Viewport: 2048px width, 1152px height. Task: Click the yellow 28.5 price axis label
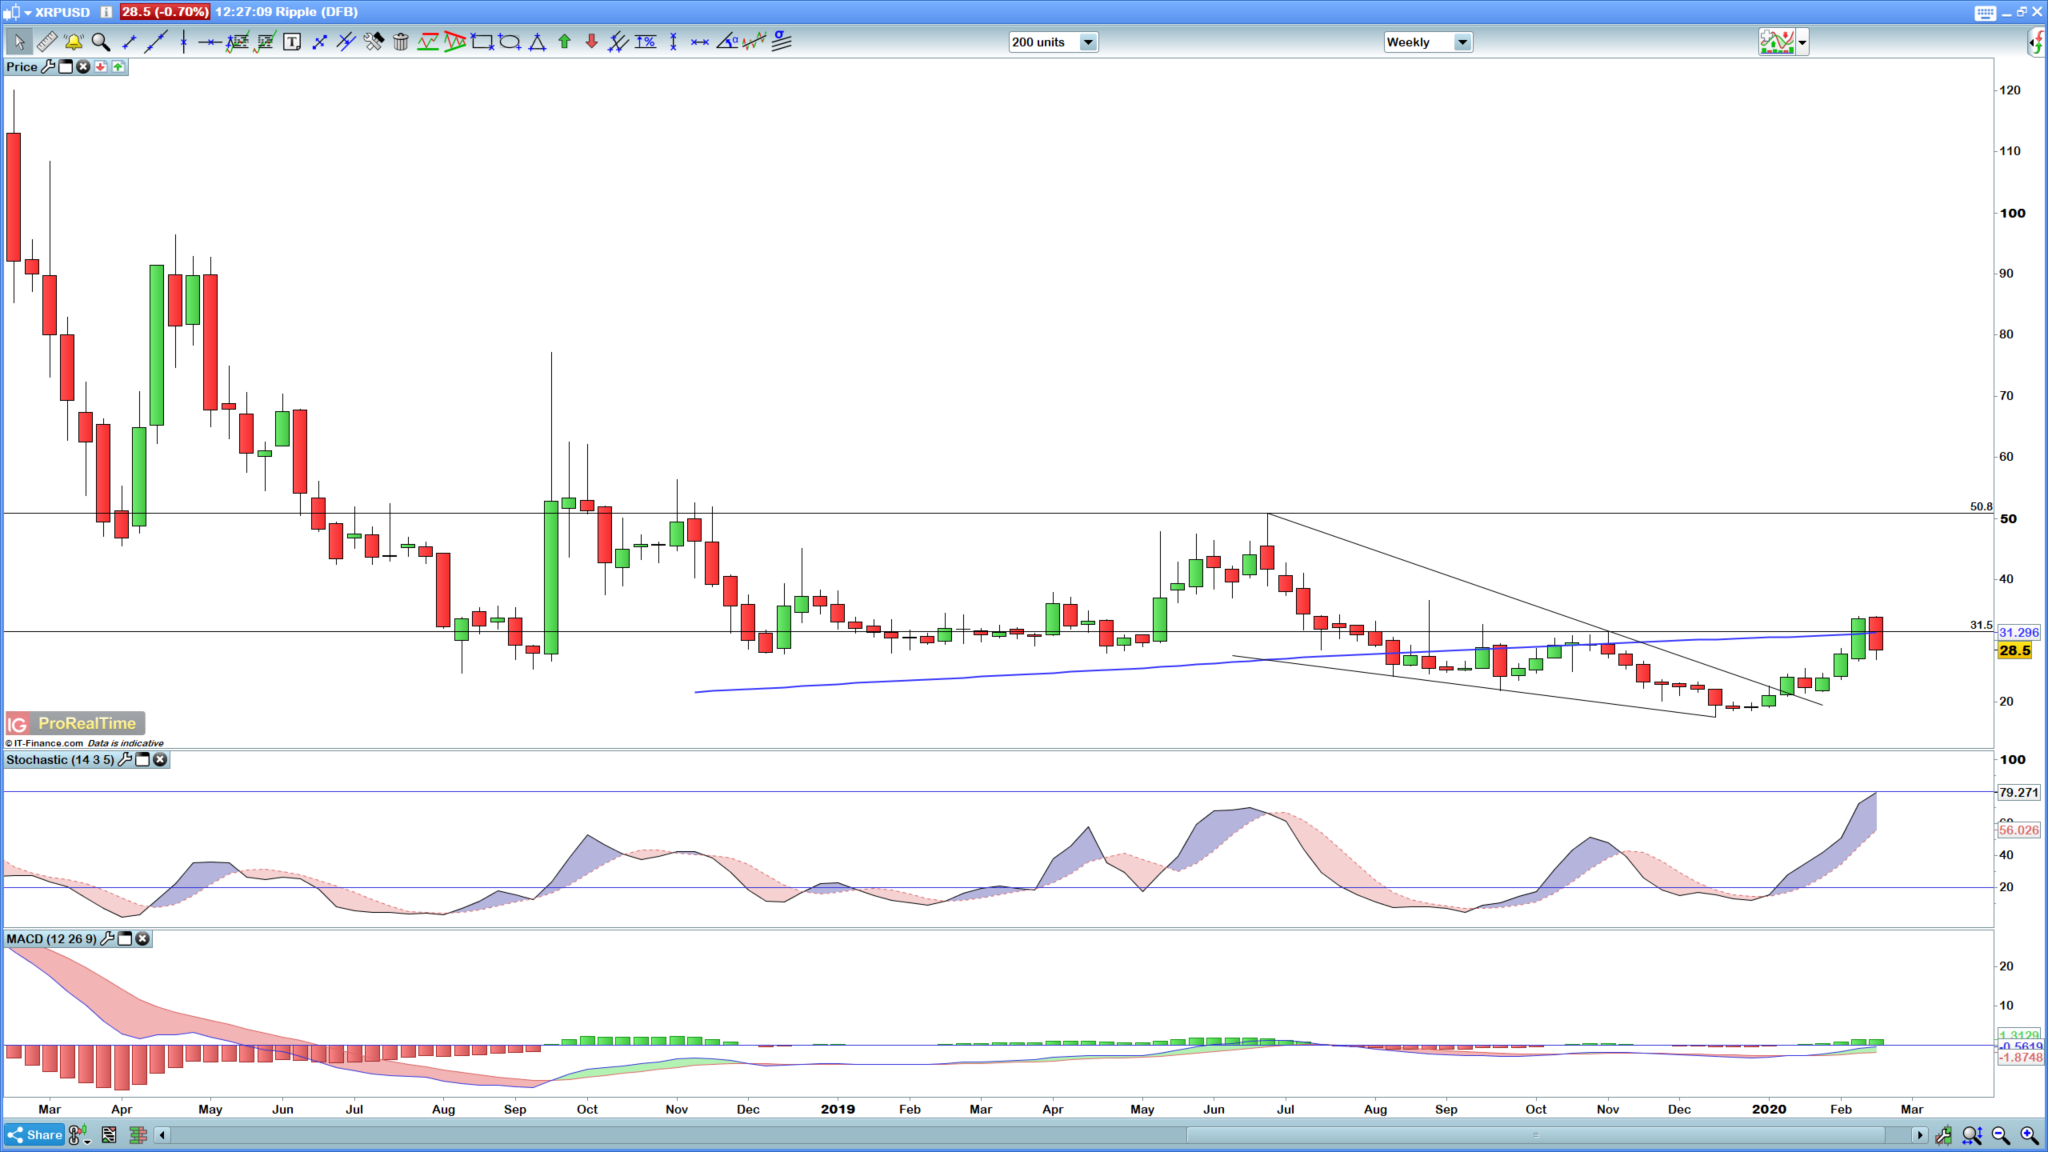pyautogui.click(x=2015, y=651)
